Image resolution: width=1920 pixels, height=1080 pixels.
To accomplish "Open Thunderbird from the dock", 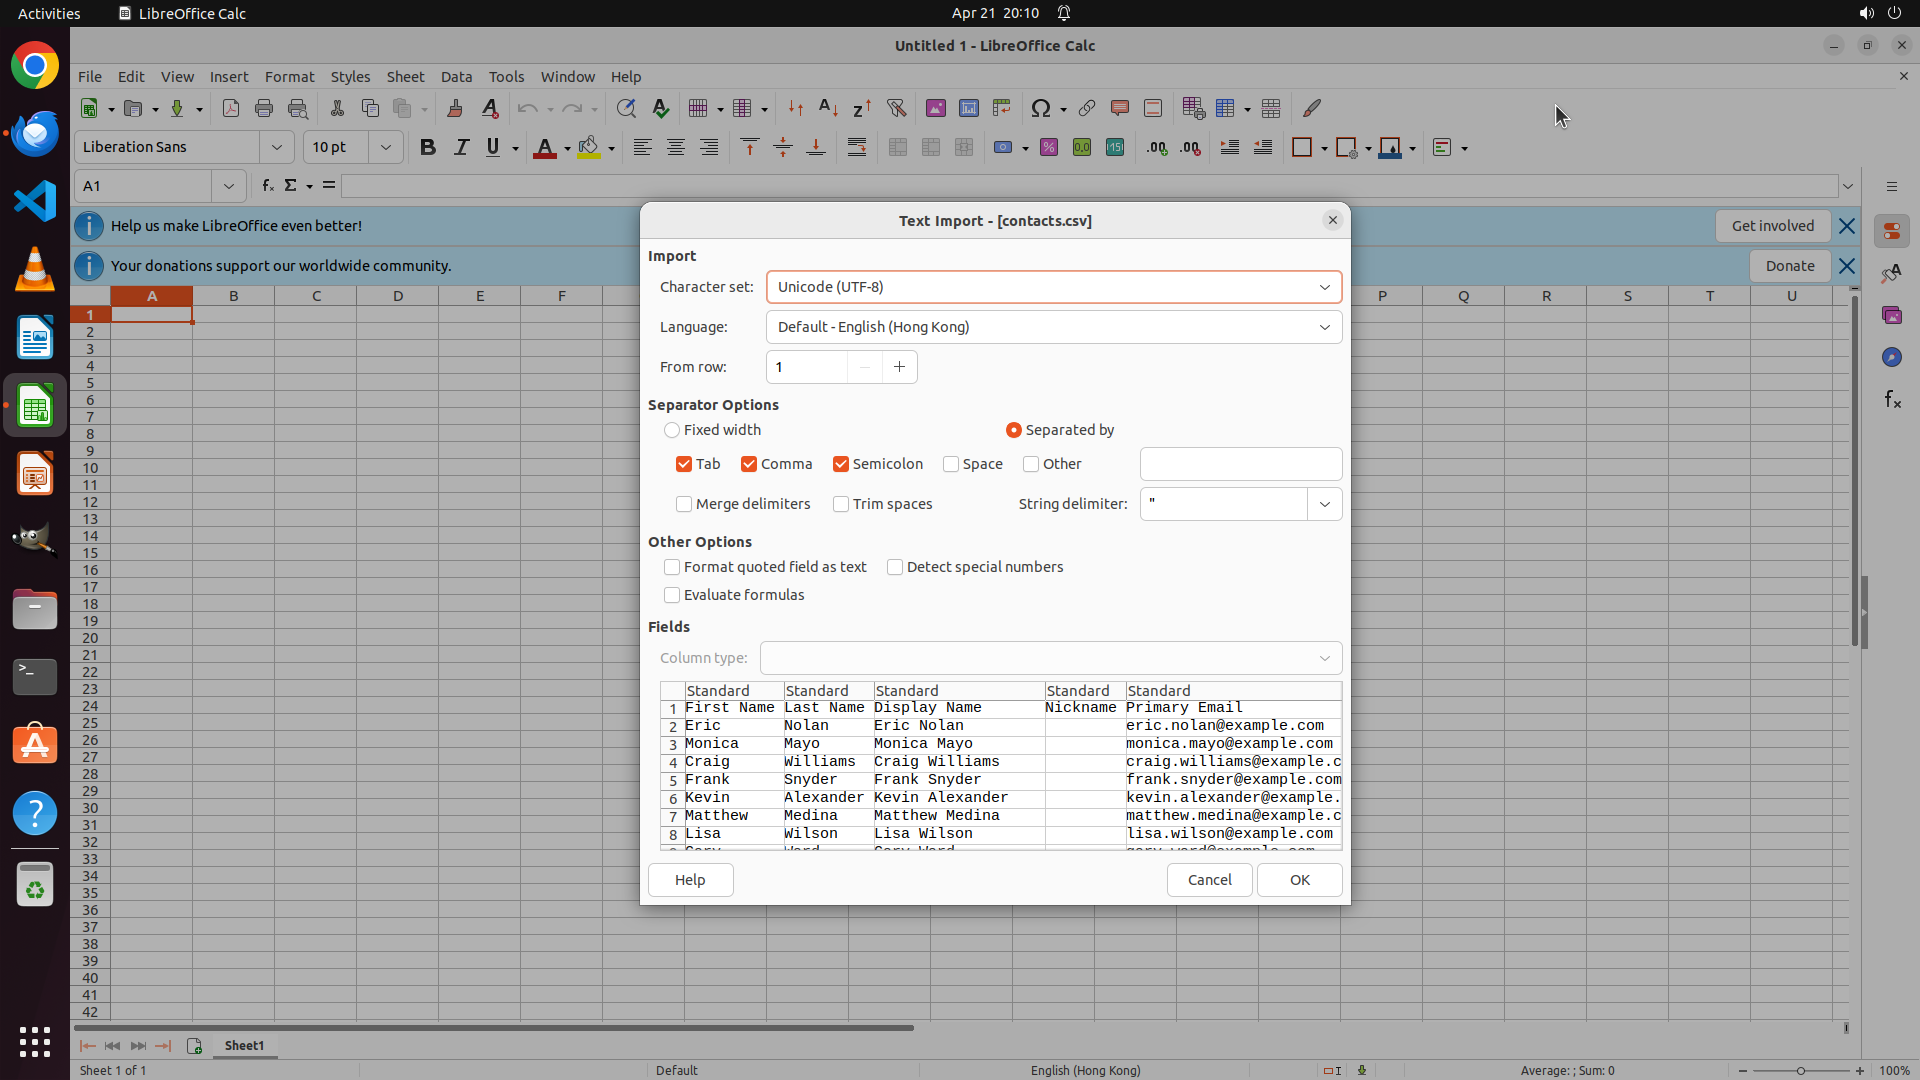I will [35, 133].
